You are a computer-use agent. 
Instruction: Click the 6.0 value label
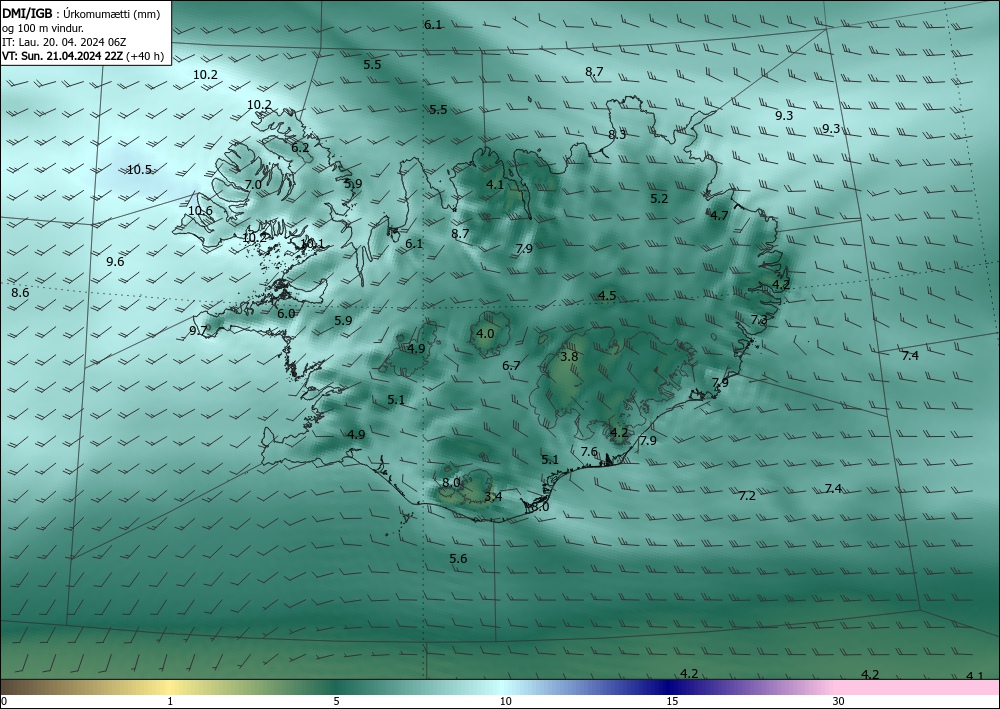[286, 313]
